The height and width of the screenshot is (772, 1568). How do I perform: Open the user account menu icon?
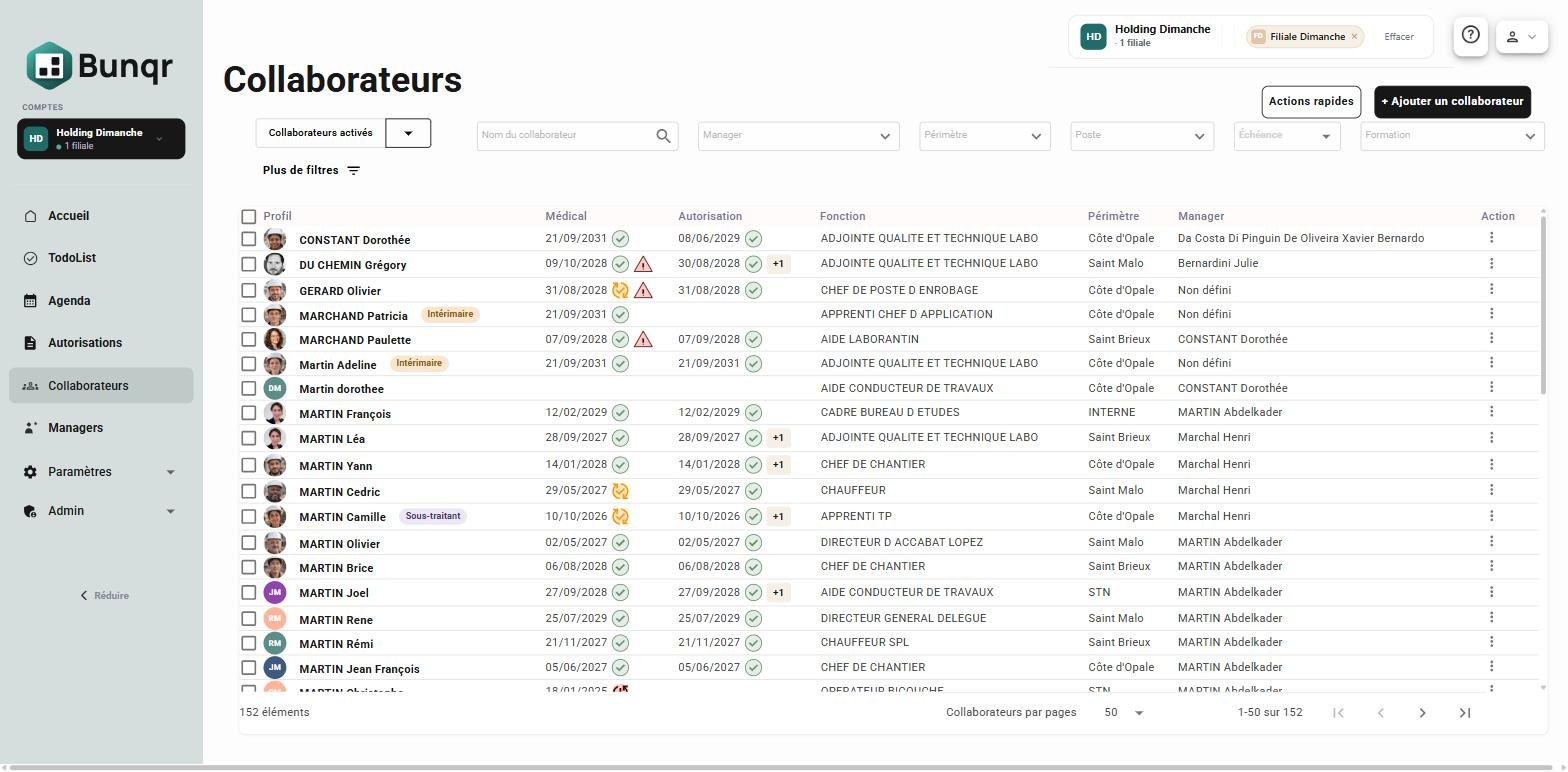pyautogui.click(x=1521, y=37)
